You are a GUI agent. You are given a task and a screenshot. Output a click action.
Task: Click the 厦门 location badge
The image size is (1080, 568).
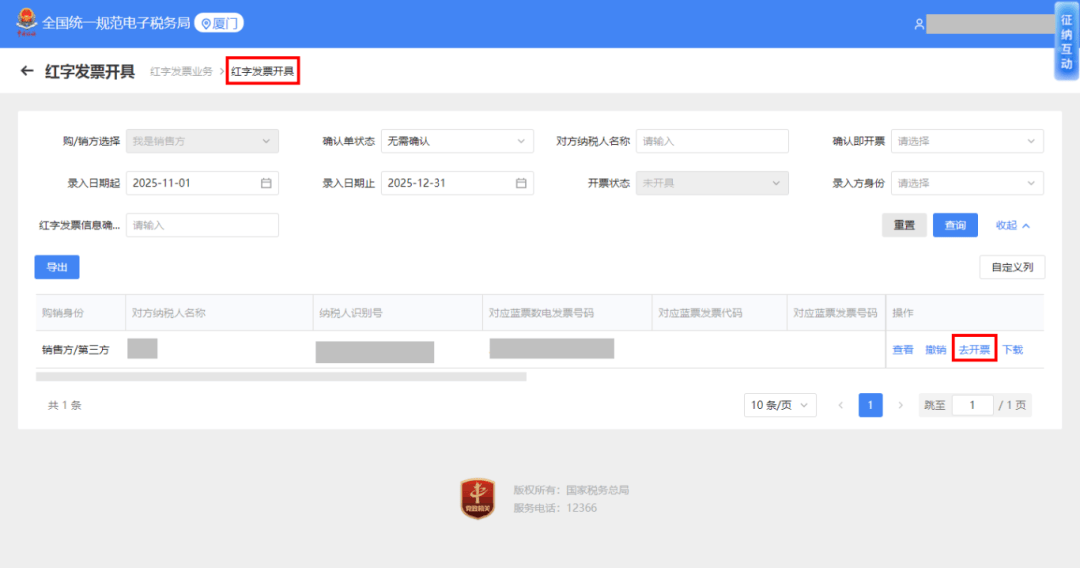click(x=219, y=23)
